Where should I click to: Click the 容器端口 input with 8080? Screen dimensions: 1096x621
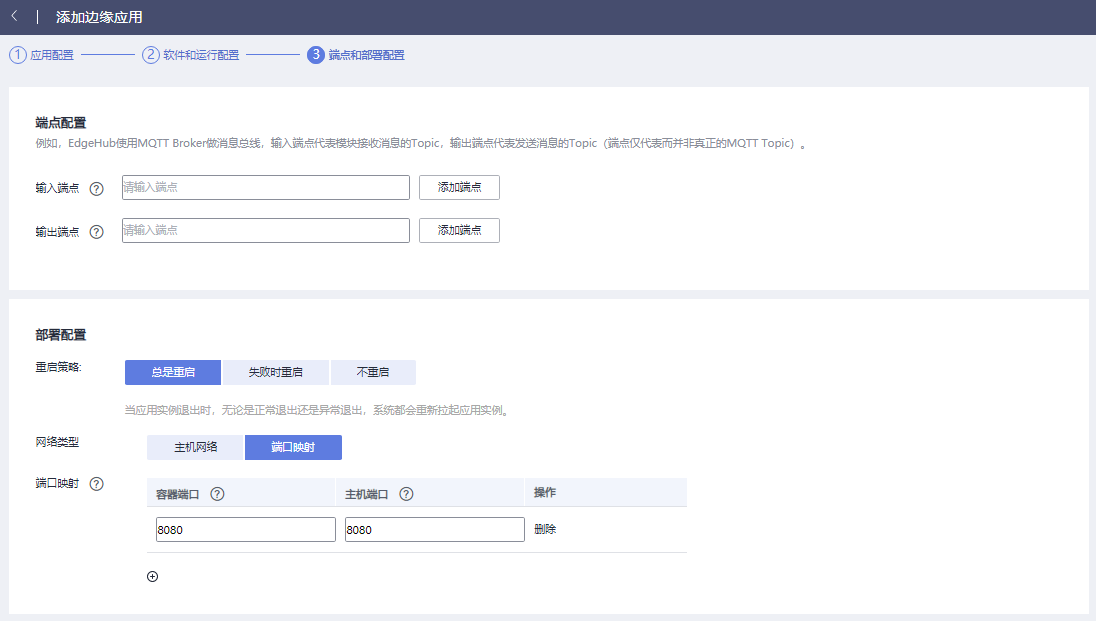245,529
